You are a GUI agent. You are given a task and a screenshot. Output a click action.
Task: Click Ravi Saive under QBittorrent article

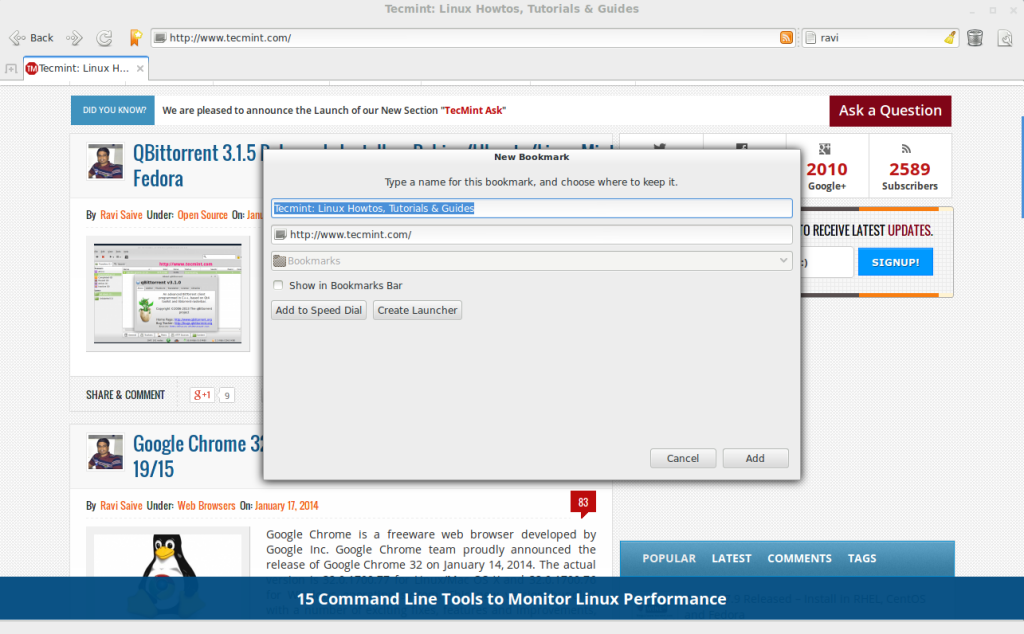coord(121,215)
